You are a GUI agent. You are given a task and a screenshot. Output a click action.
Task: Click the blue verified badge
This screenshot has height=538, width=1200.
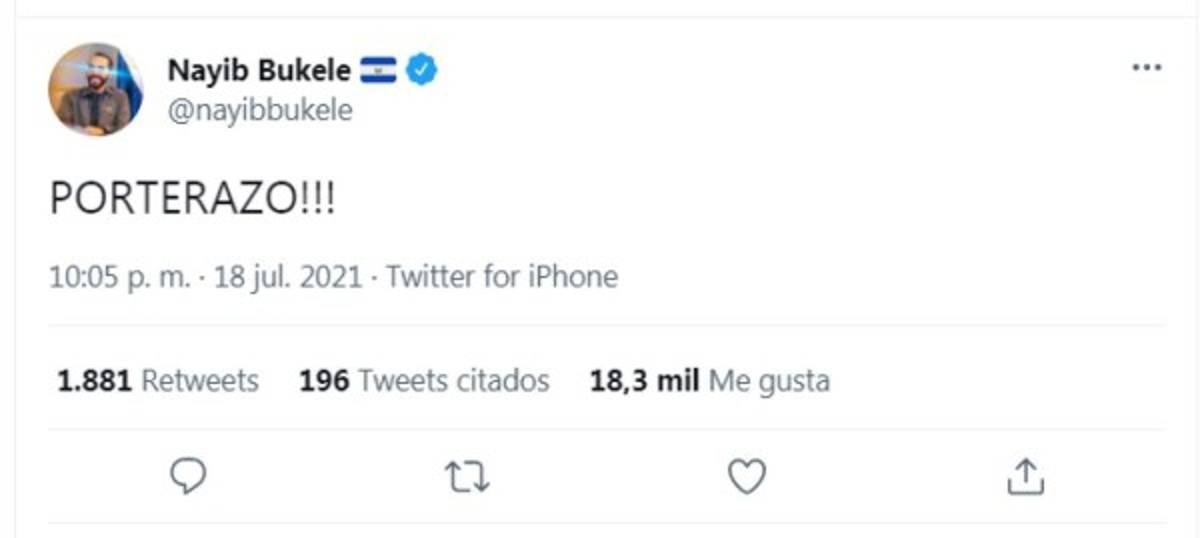422,71
